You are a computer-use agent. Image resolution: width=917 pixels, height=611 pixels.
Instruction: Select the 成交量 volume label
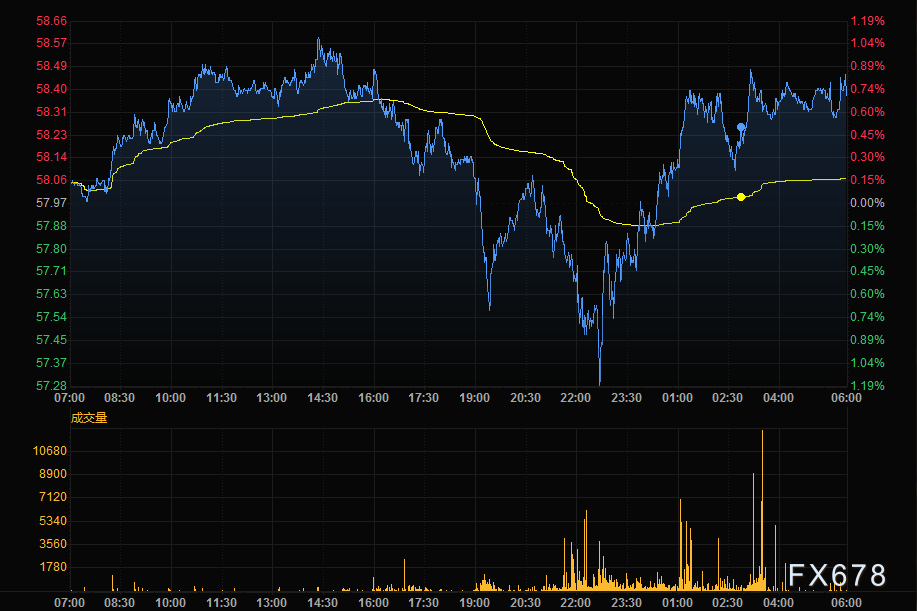pyautogui.click(x=88, y=418)
